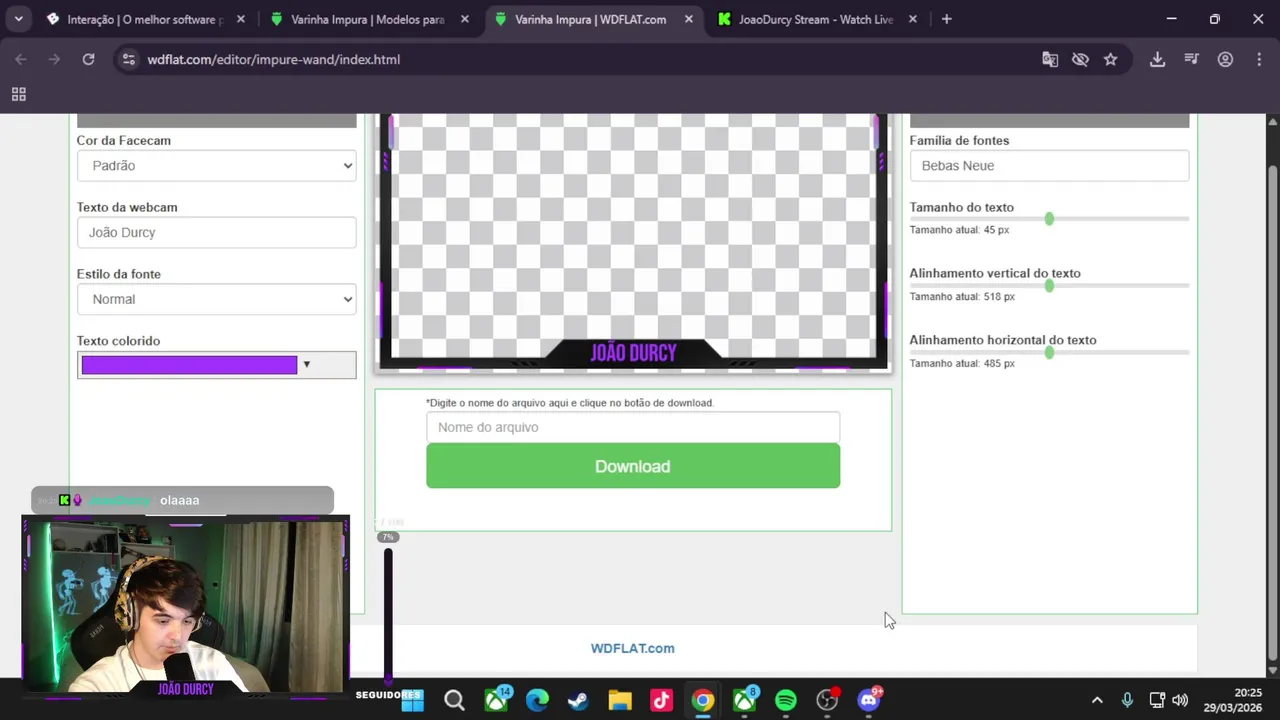The width and height of the screenshot is (1280, 720).
Task: Bookmark this page with the star icon
Action: pyautogui.click(x=1110, y=60)
